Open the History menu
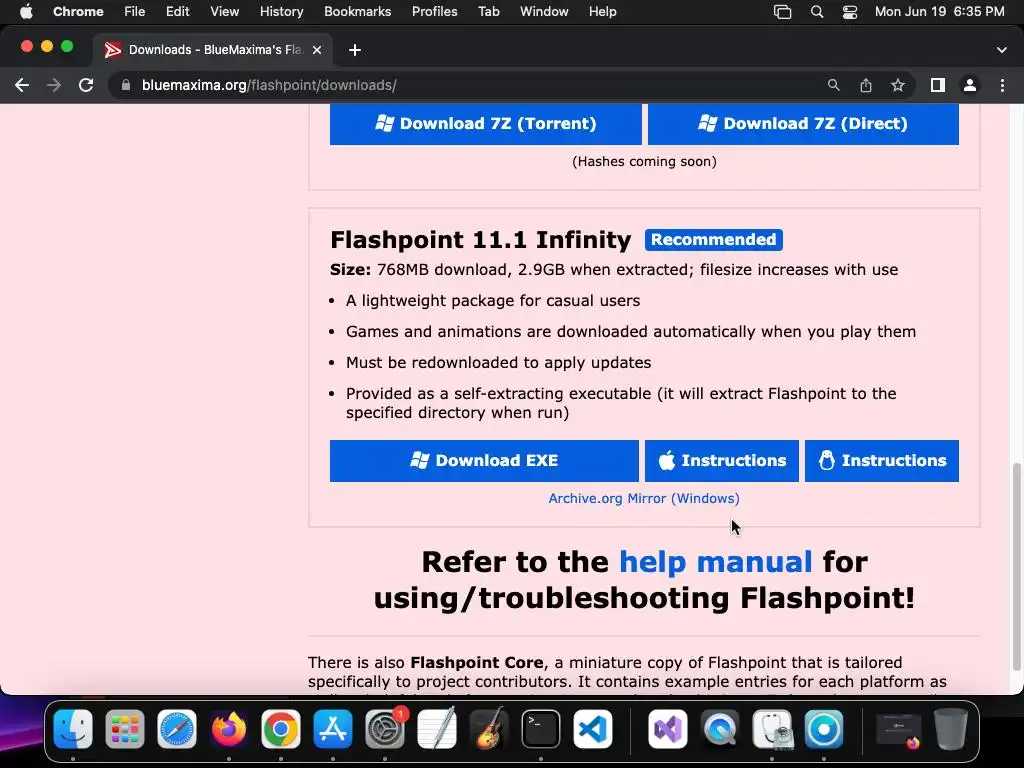This screenshot has height=768, width=1024. click(x=281, y=12)
